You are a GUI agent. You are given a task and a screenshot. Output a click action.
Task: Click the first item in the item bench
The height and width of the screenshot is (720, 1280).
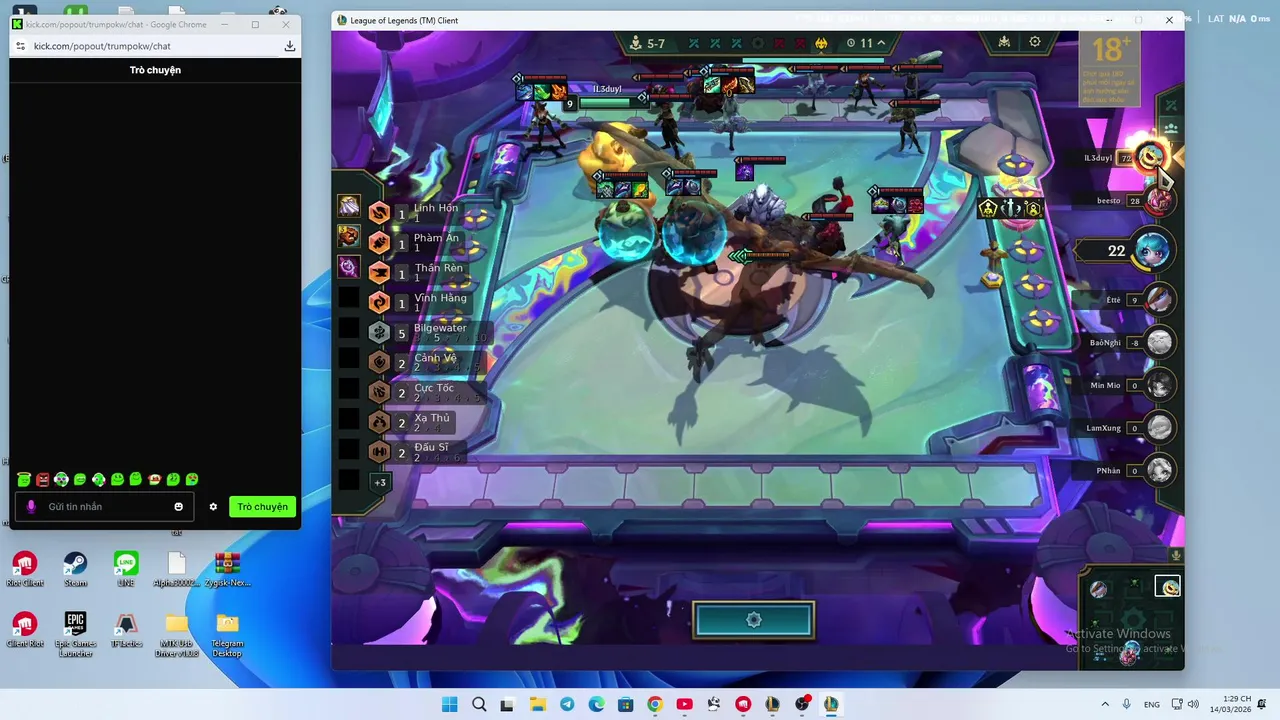(348, 206)
